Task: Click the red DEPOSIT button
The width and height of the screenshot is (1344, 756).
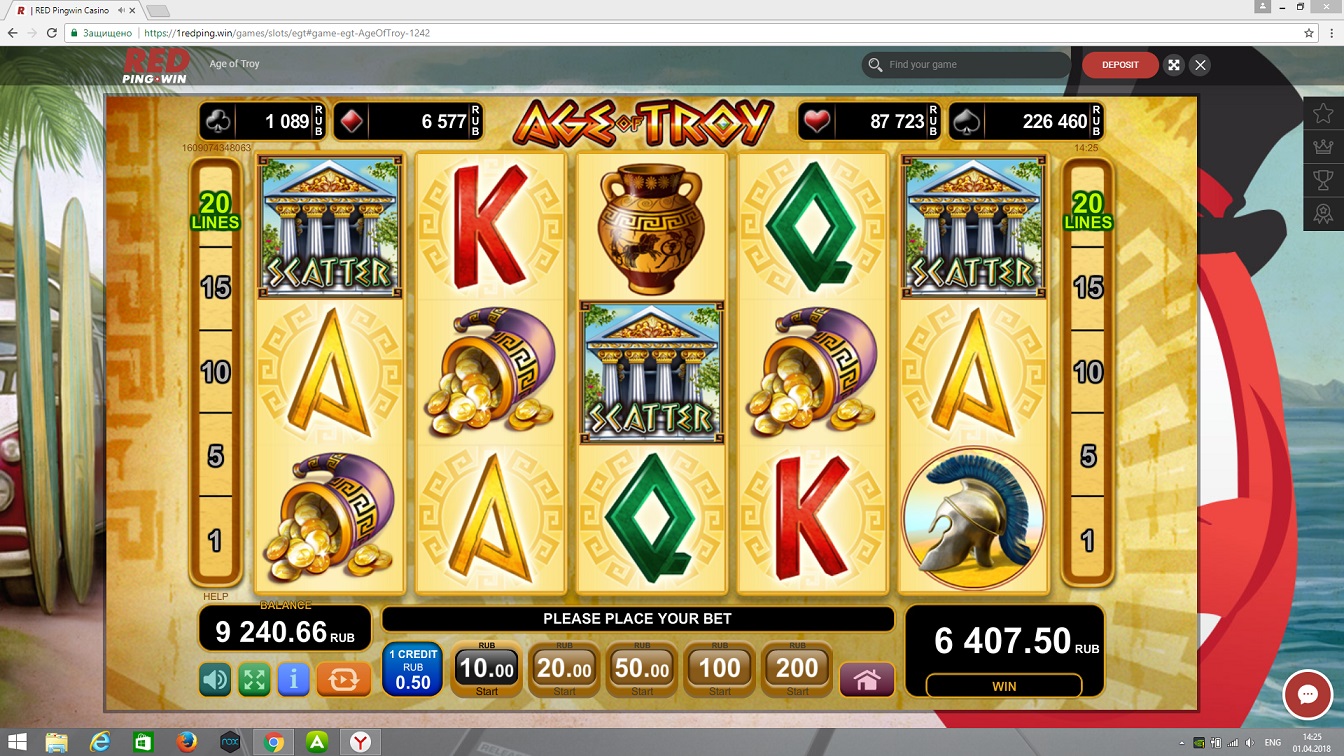Action: coord(1120,65)
